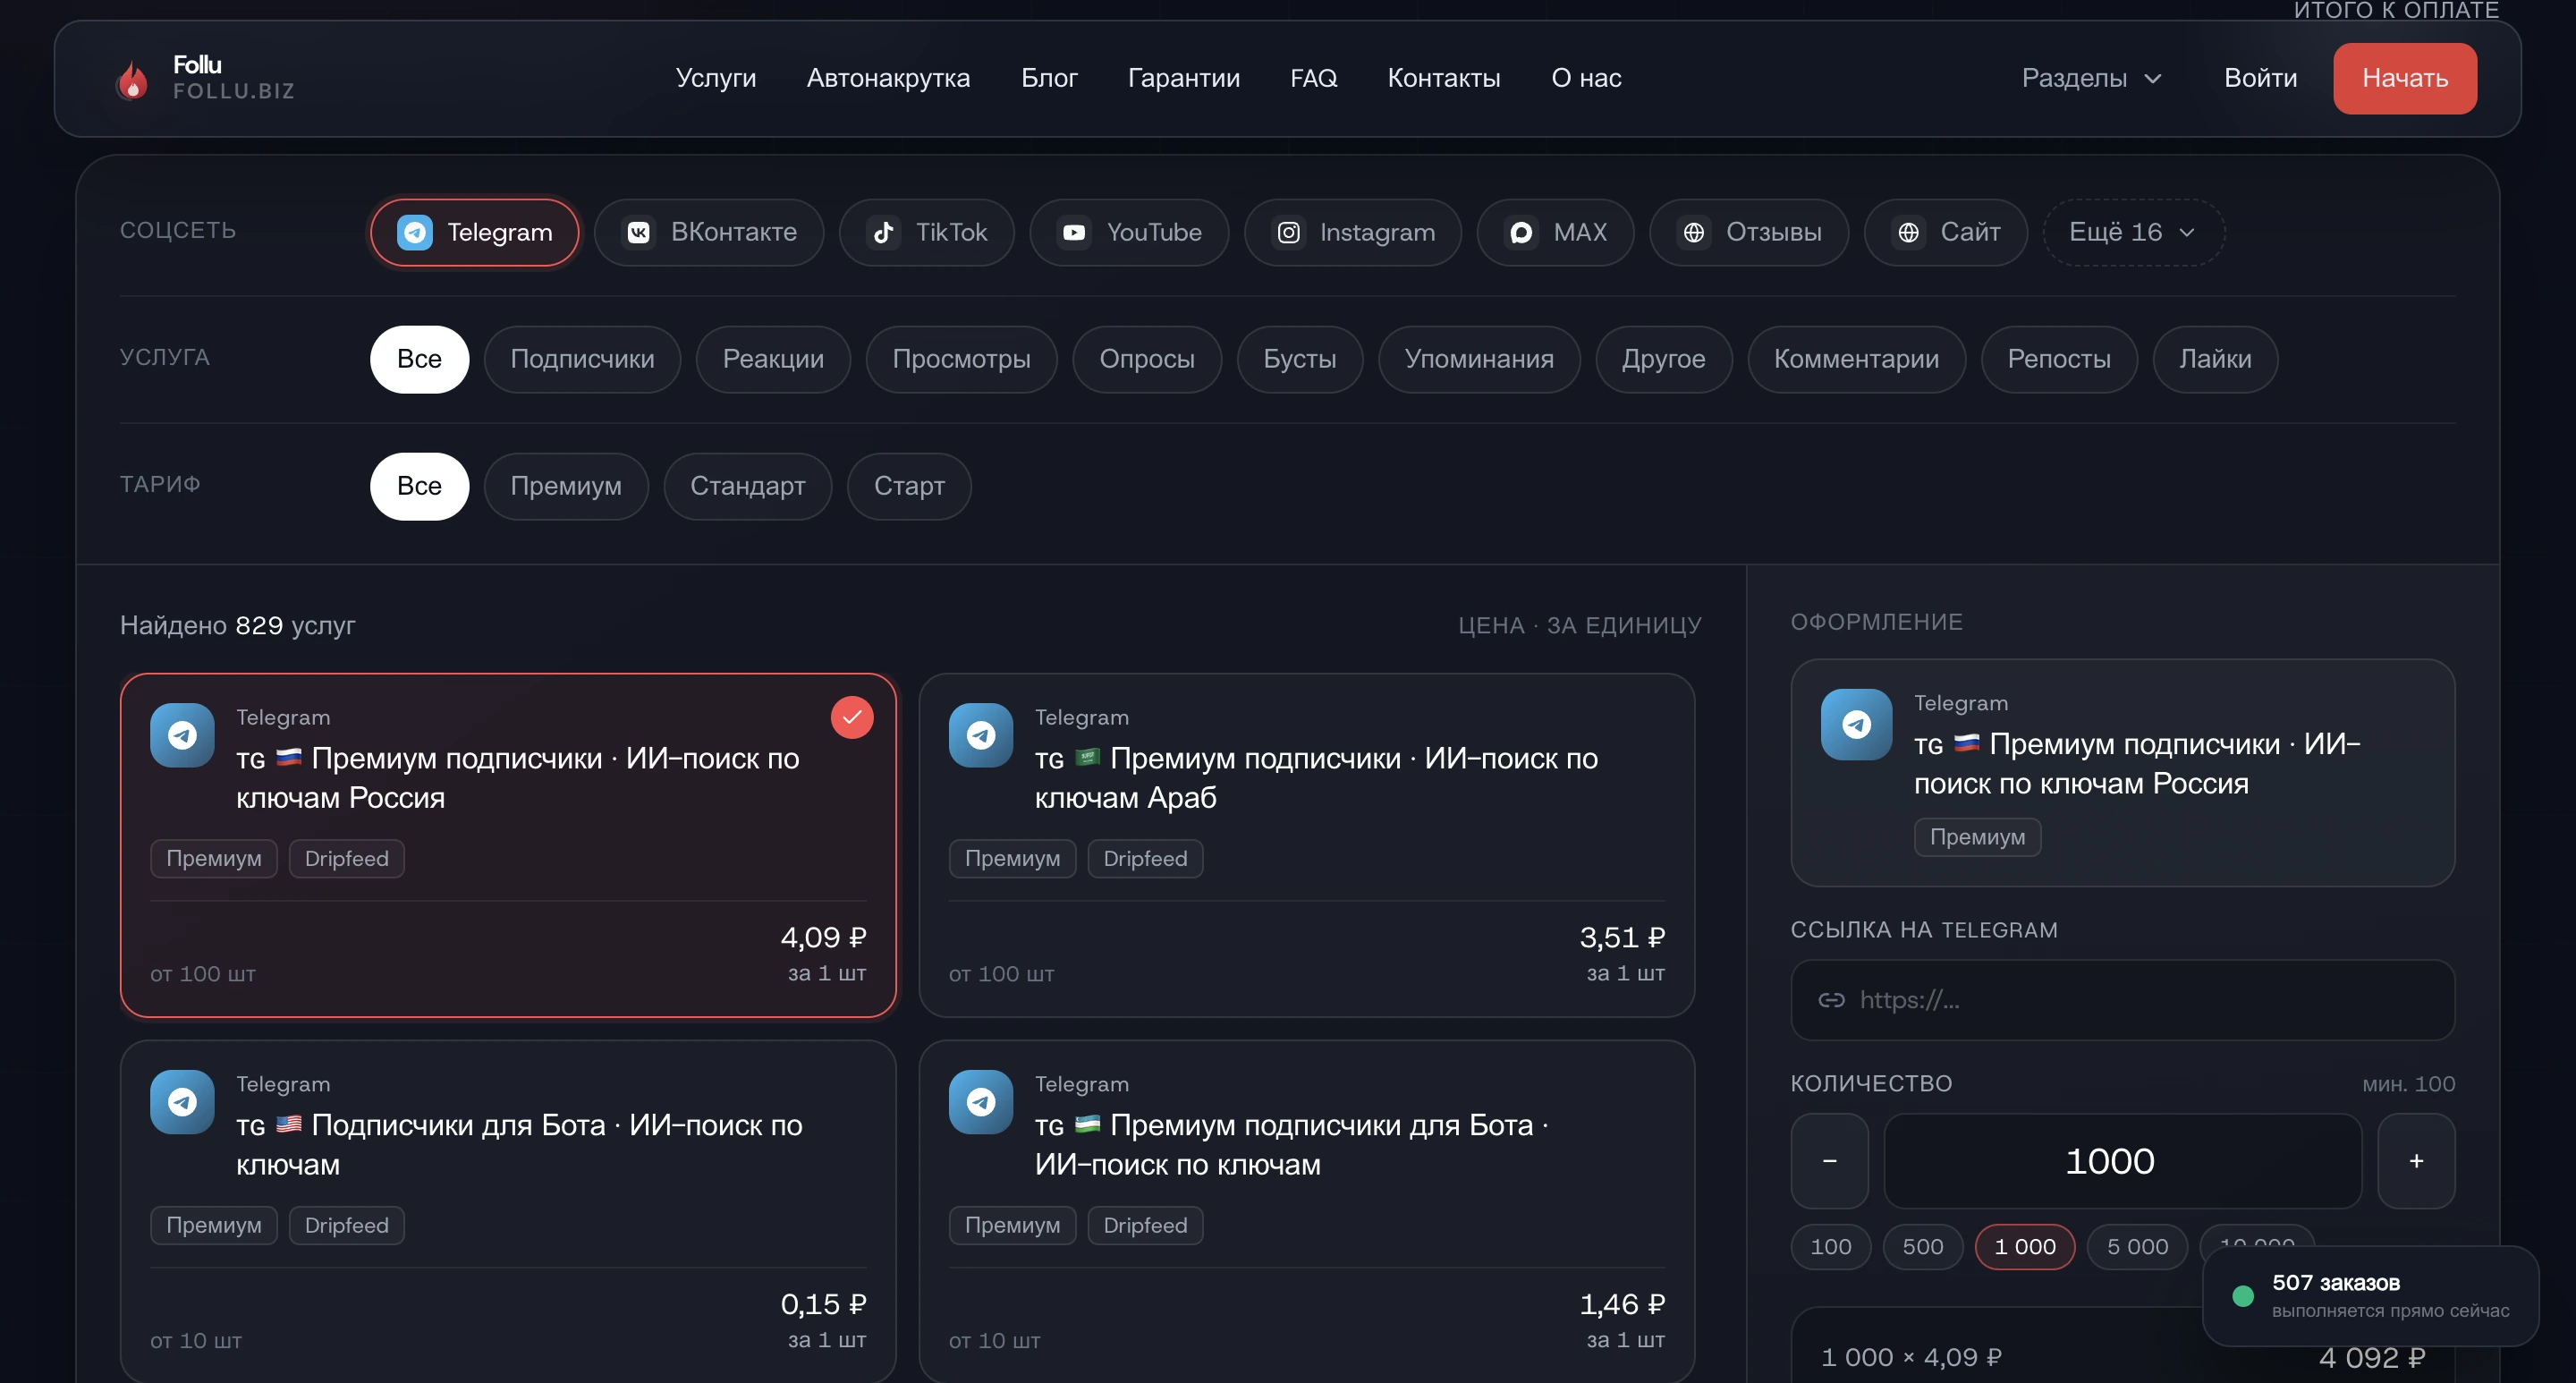This screenshot has height=1383, width=2576.
Task: Click green status dot in orders notification
Action: point(2242,1296)
